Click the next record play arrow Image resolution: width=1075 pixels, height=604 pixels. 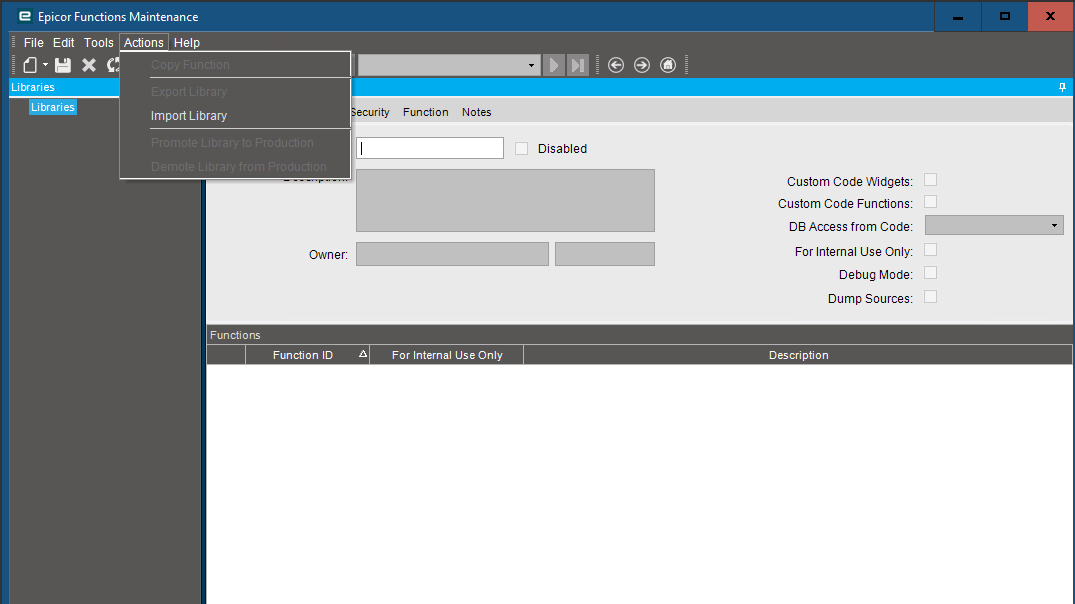pyautogui.click(x=553, y=65)
